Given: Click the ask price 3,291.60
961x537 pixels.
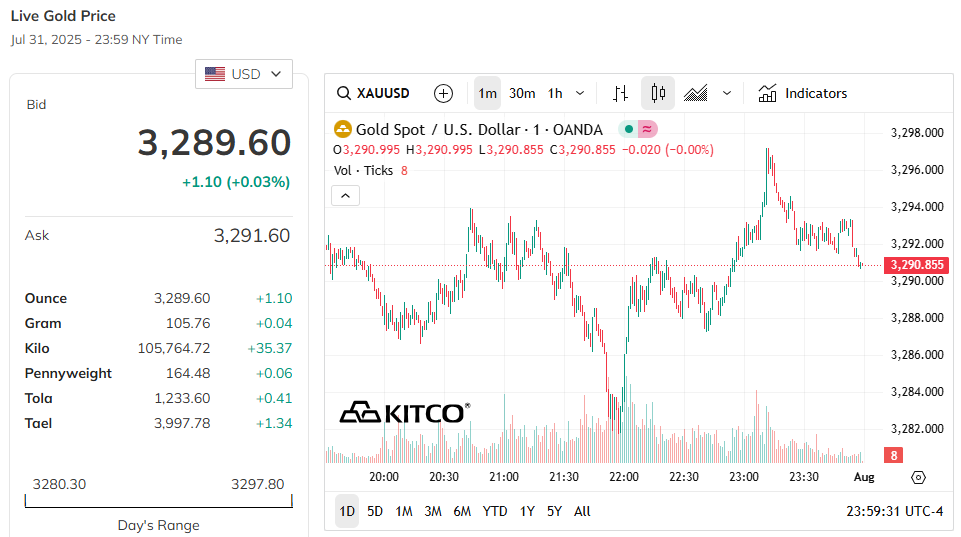Looking at the screenshot, I should coord(251,235).
